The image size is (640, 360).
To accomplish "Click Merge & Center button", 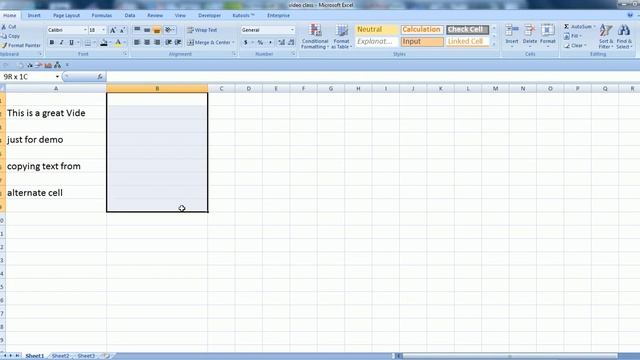I will [209, 42].
